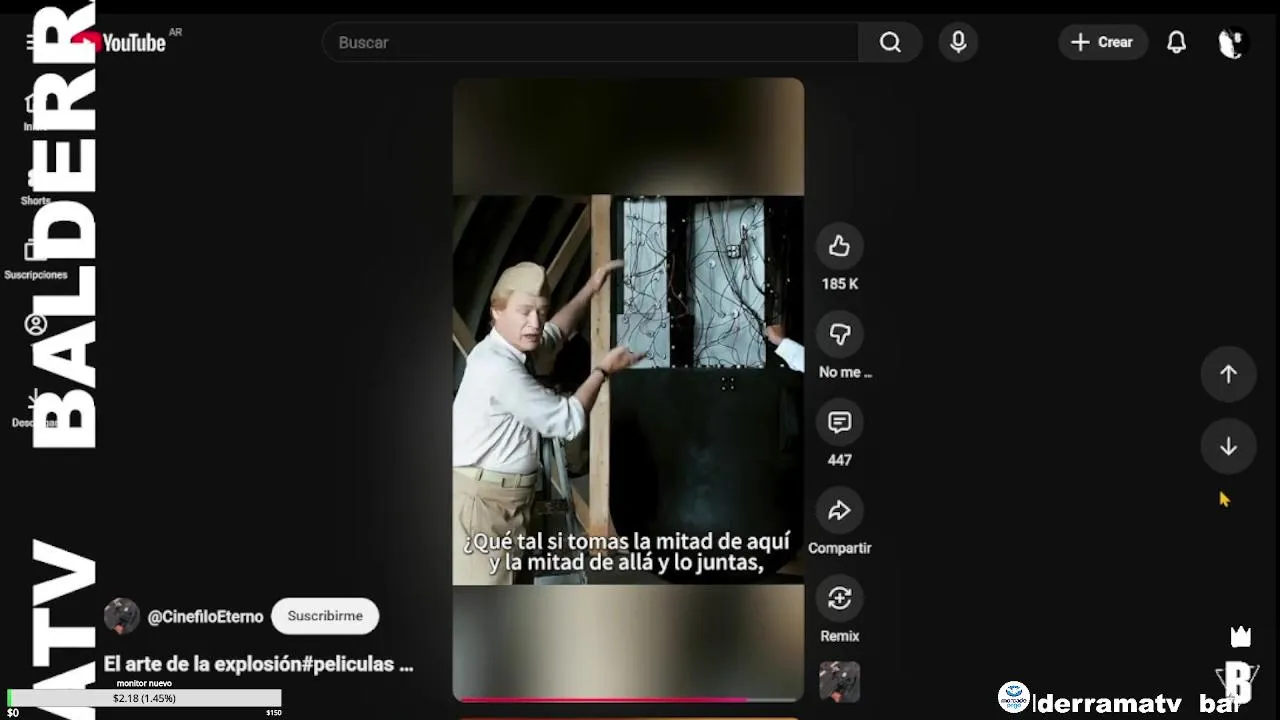Open Suscripciones in the sidebar

[35, 261]
